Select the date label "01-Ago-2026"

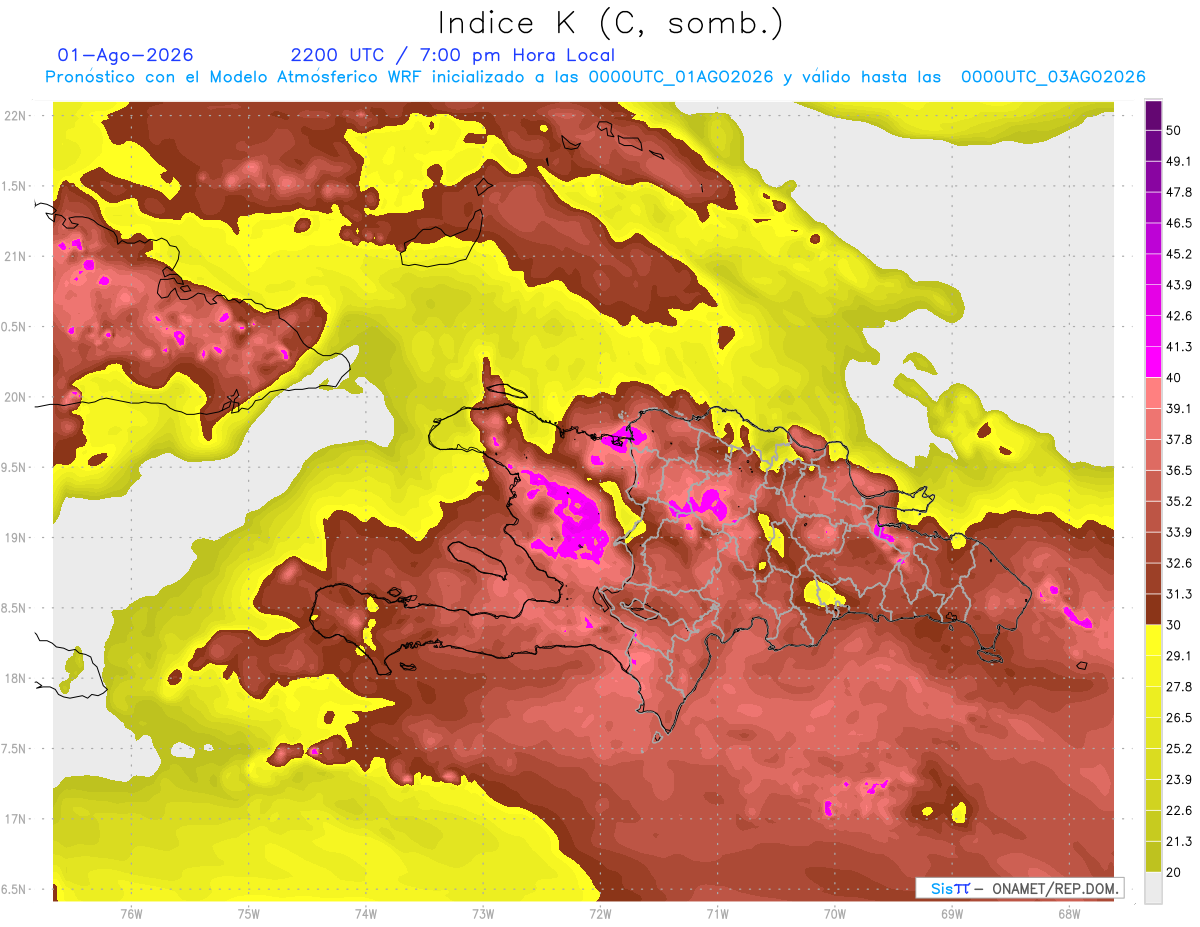(x=126, y=55)
